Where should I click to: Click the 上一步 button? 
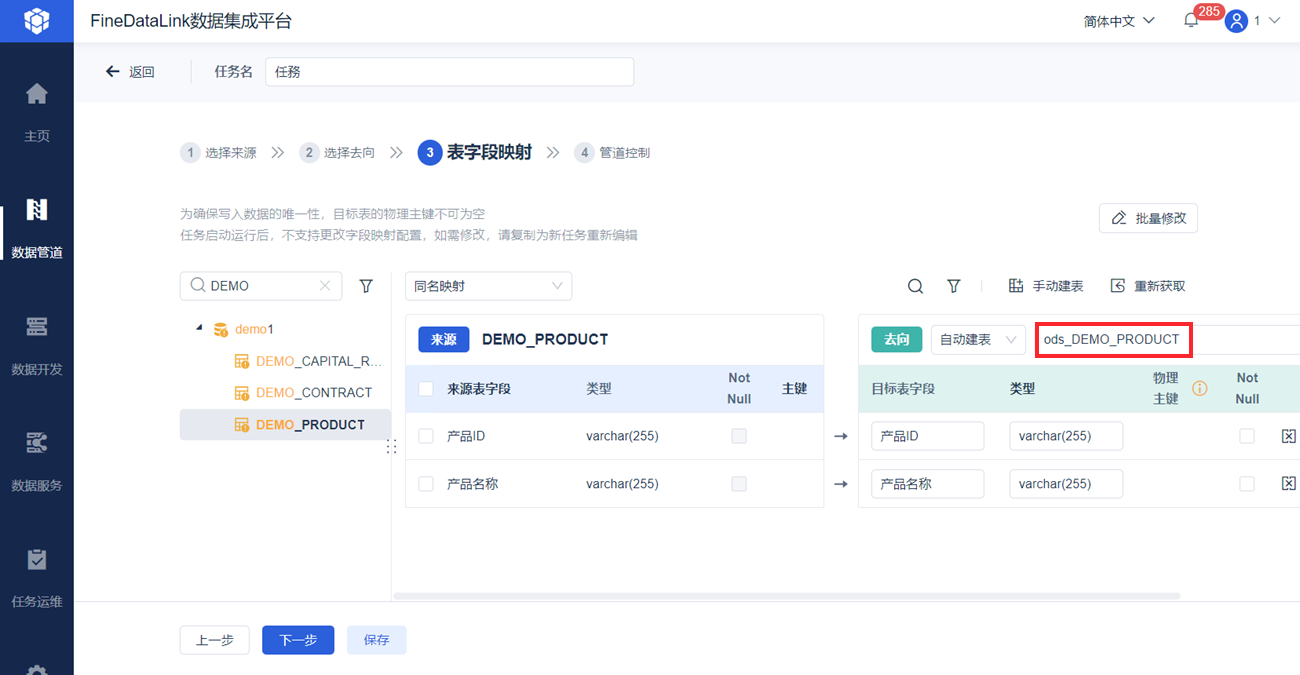coord(214,640)
